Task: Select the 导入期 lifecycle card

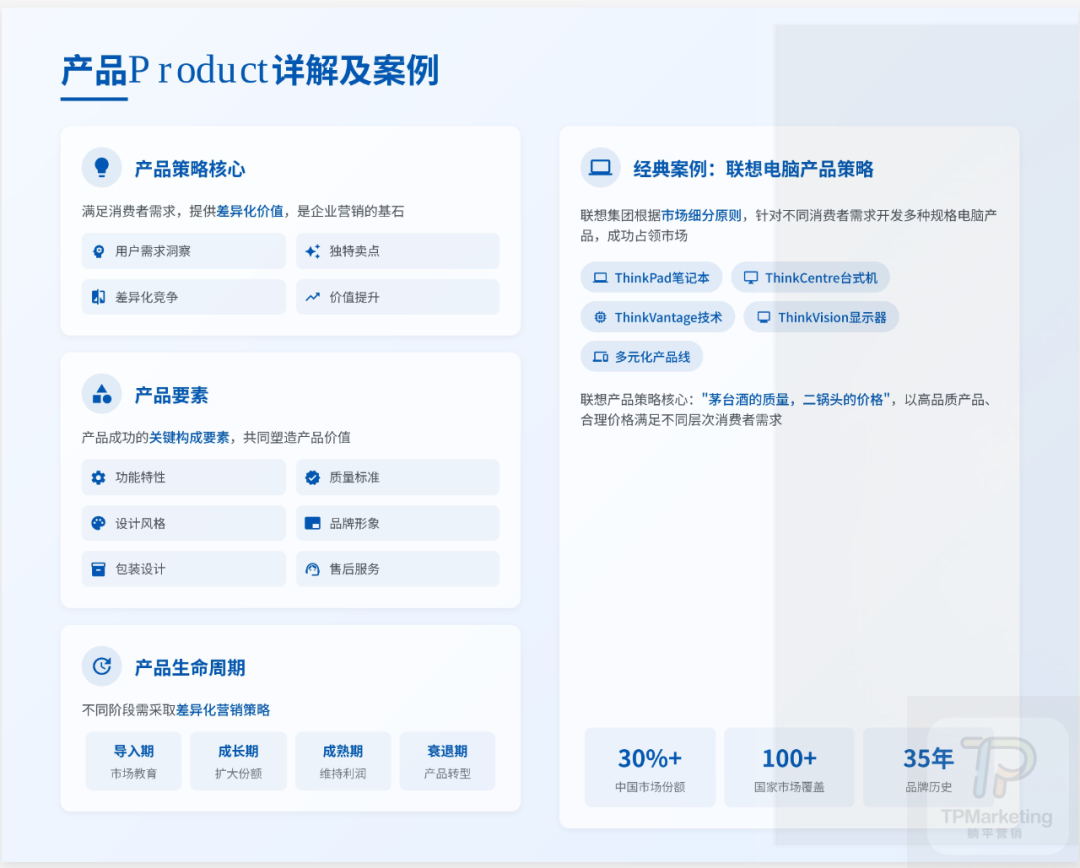Action: (134, 761)
